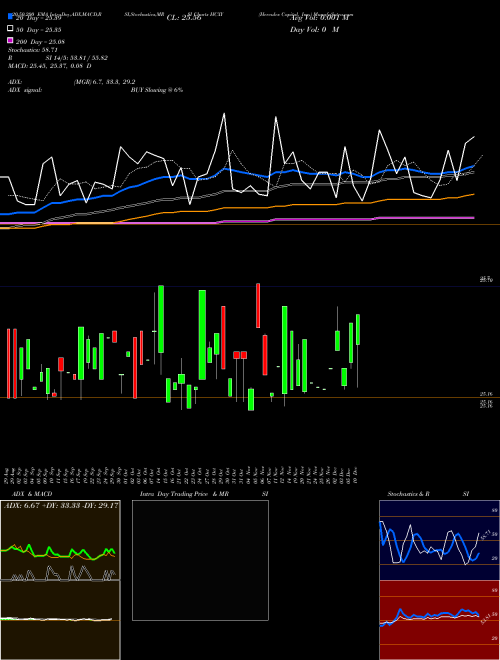Click the 'ADX signal:' label
The height and width of the screenshot is (660, 500).
[25, 90]
